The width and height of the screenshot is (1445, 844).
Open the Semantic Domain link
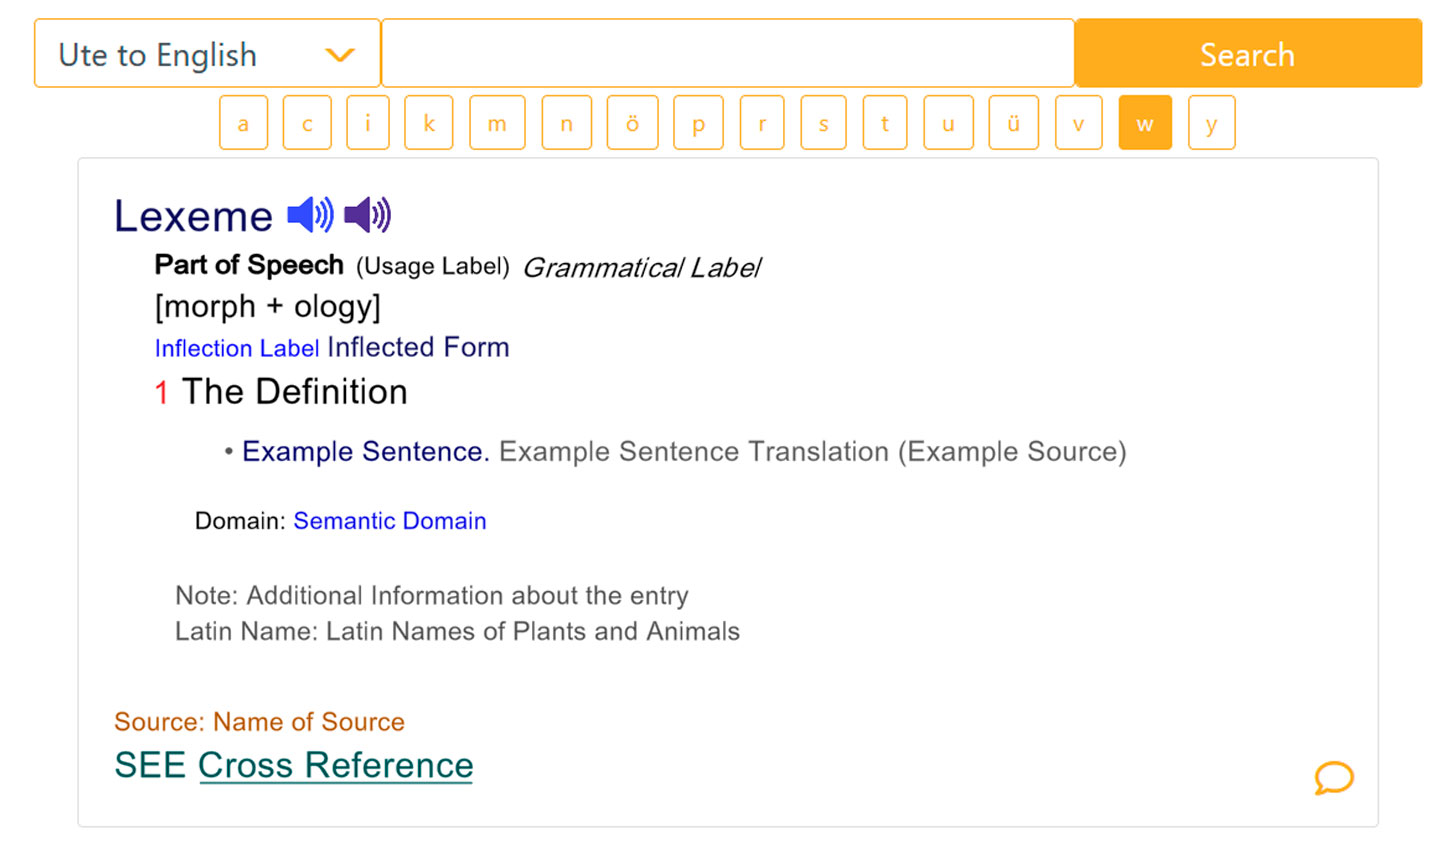click(389, 521)
